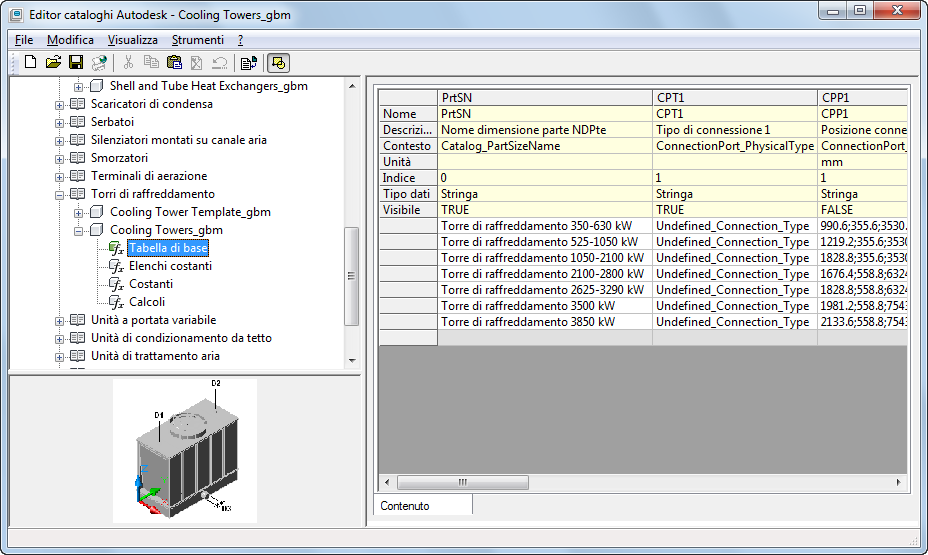The width and height of the screenshot is (928, 555).
Task: Click the document refresh toolbar icon
Action: 249,62
